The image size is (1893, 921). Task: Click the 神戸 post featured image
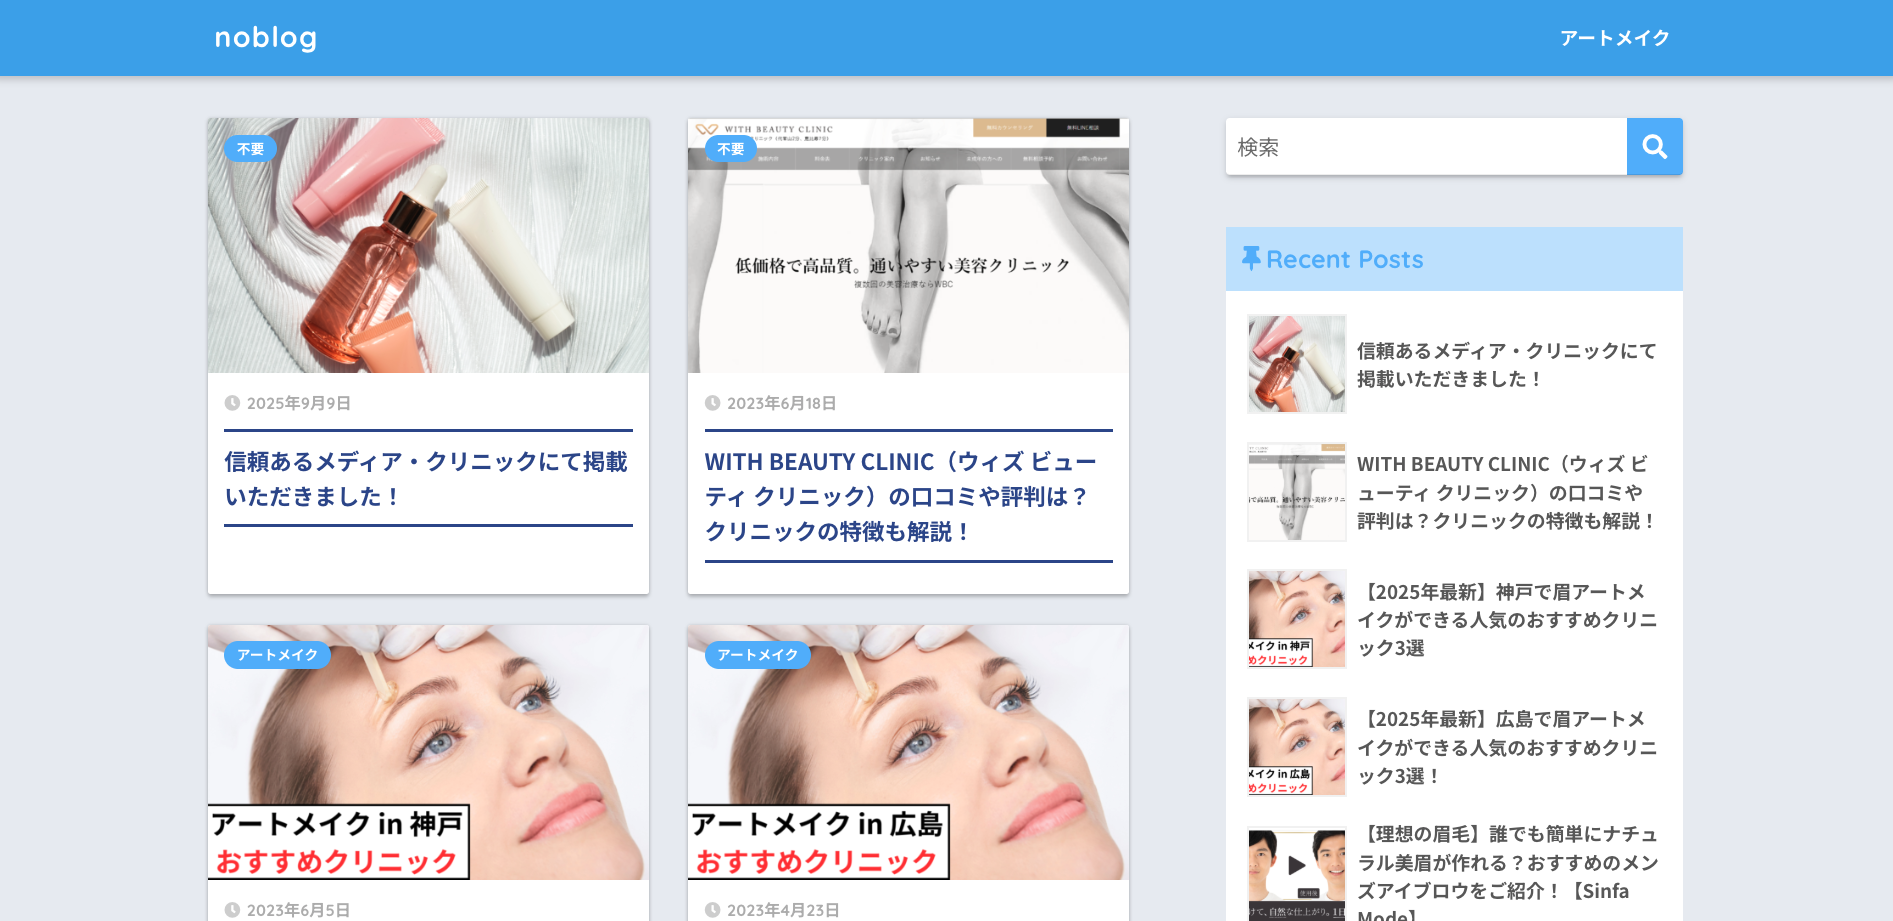click(x=427, y=750)
